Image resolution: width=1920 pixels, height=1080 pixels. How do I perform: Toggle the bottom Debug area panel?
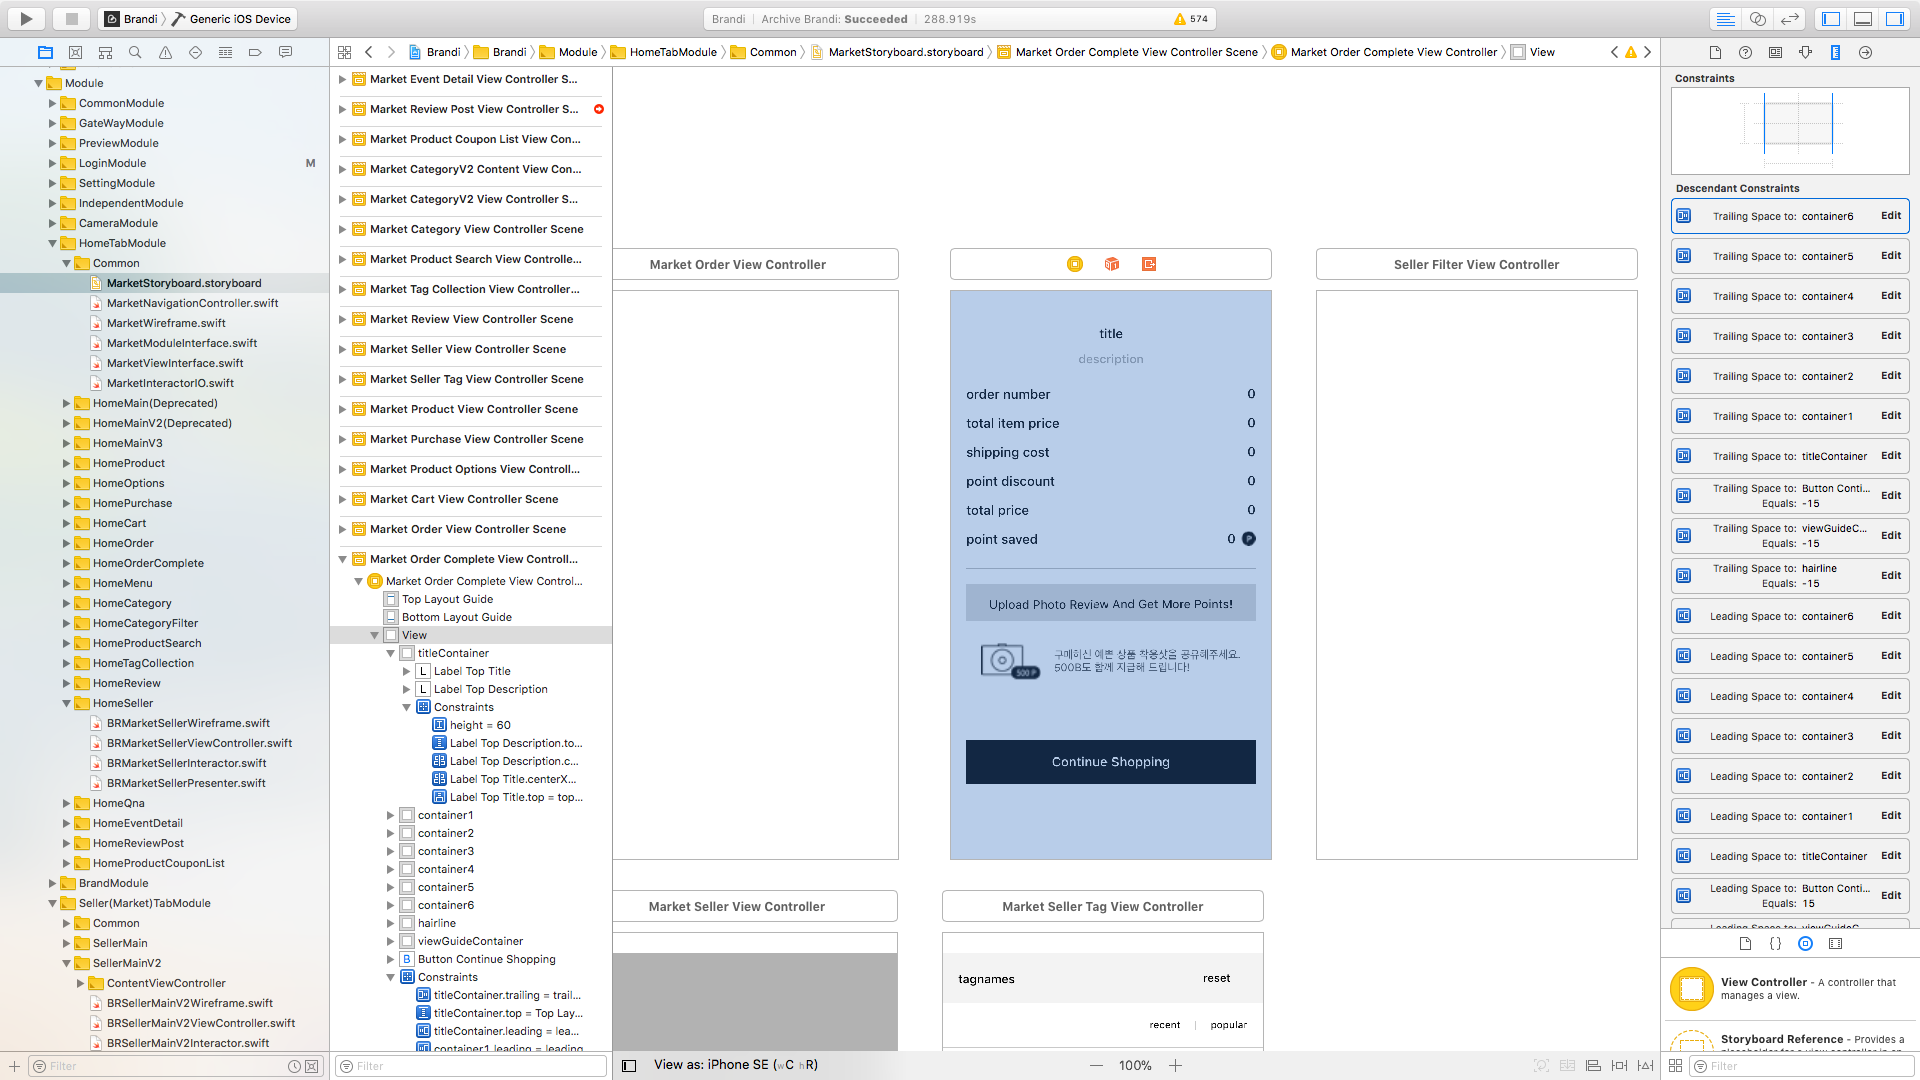click(1862, 18)
